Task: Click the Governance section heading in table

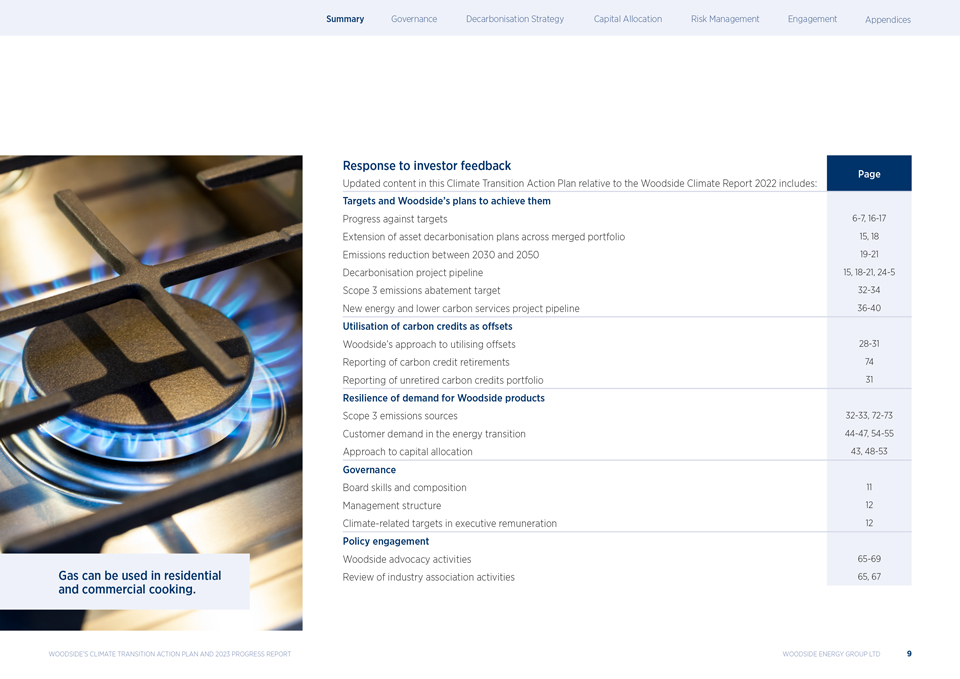Action: pos(369,470)
